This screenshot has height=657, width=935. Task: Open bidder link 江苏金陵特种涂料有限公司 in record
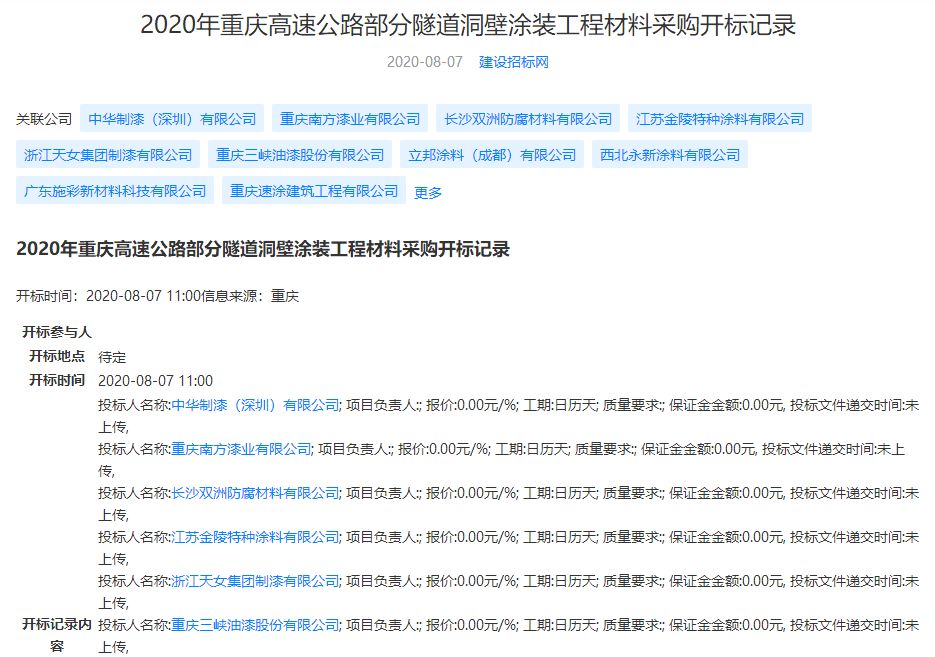[x=255, y=537]
